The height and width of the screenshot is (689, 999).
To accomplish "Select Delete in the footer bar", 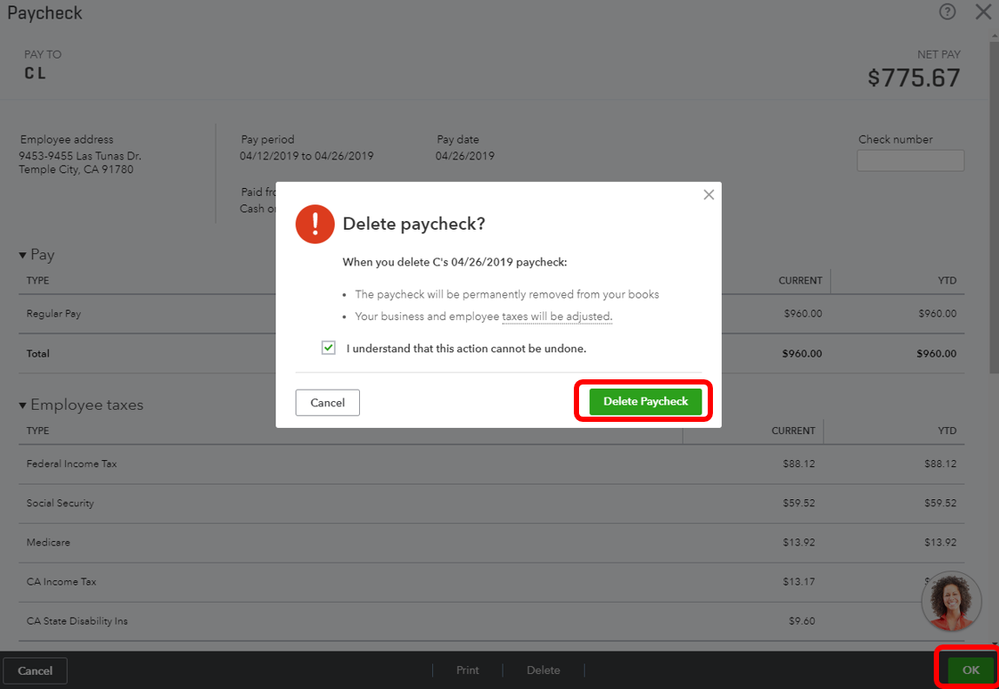I will pyautogui.click(x=543, y=670).
